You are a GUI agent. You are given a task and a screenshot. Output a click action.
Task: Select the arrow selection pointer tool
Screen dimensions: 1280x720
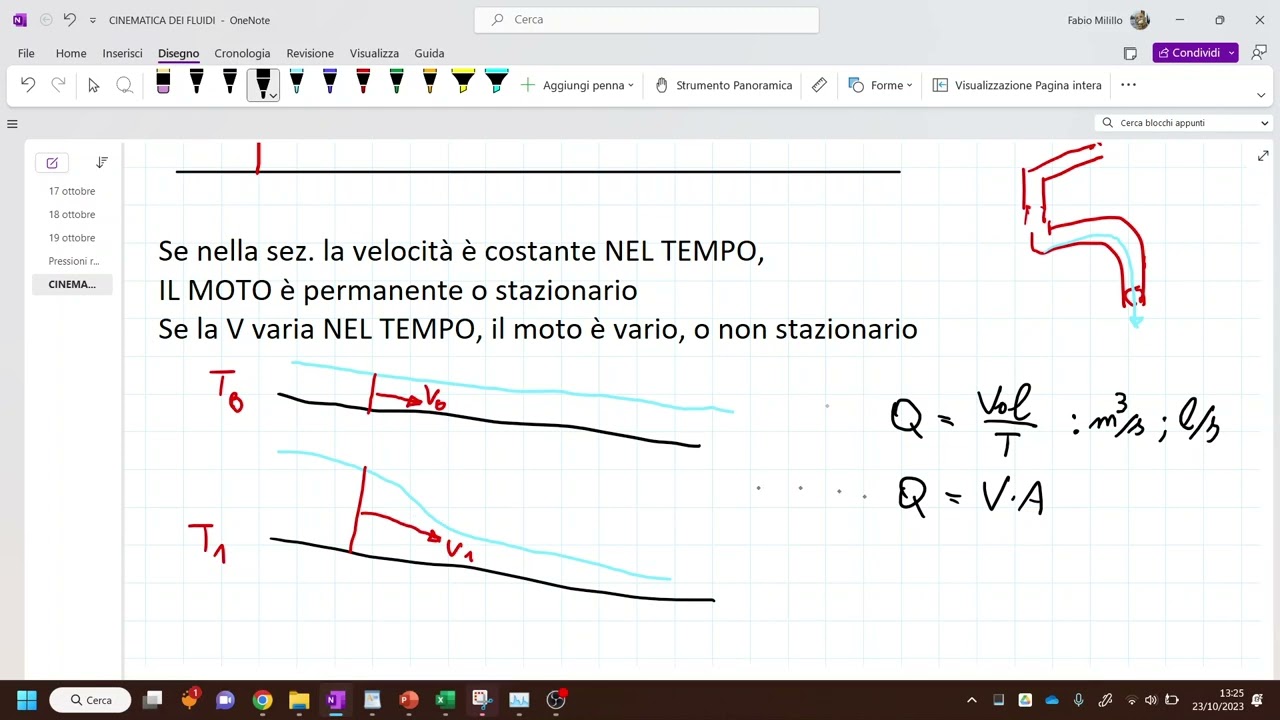tap(94, 85)
